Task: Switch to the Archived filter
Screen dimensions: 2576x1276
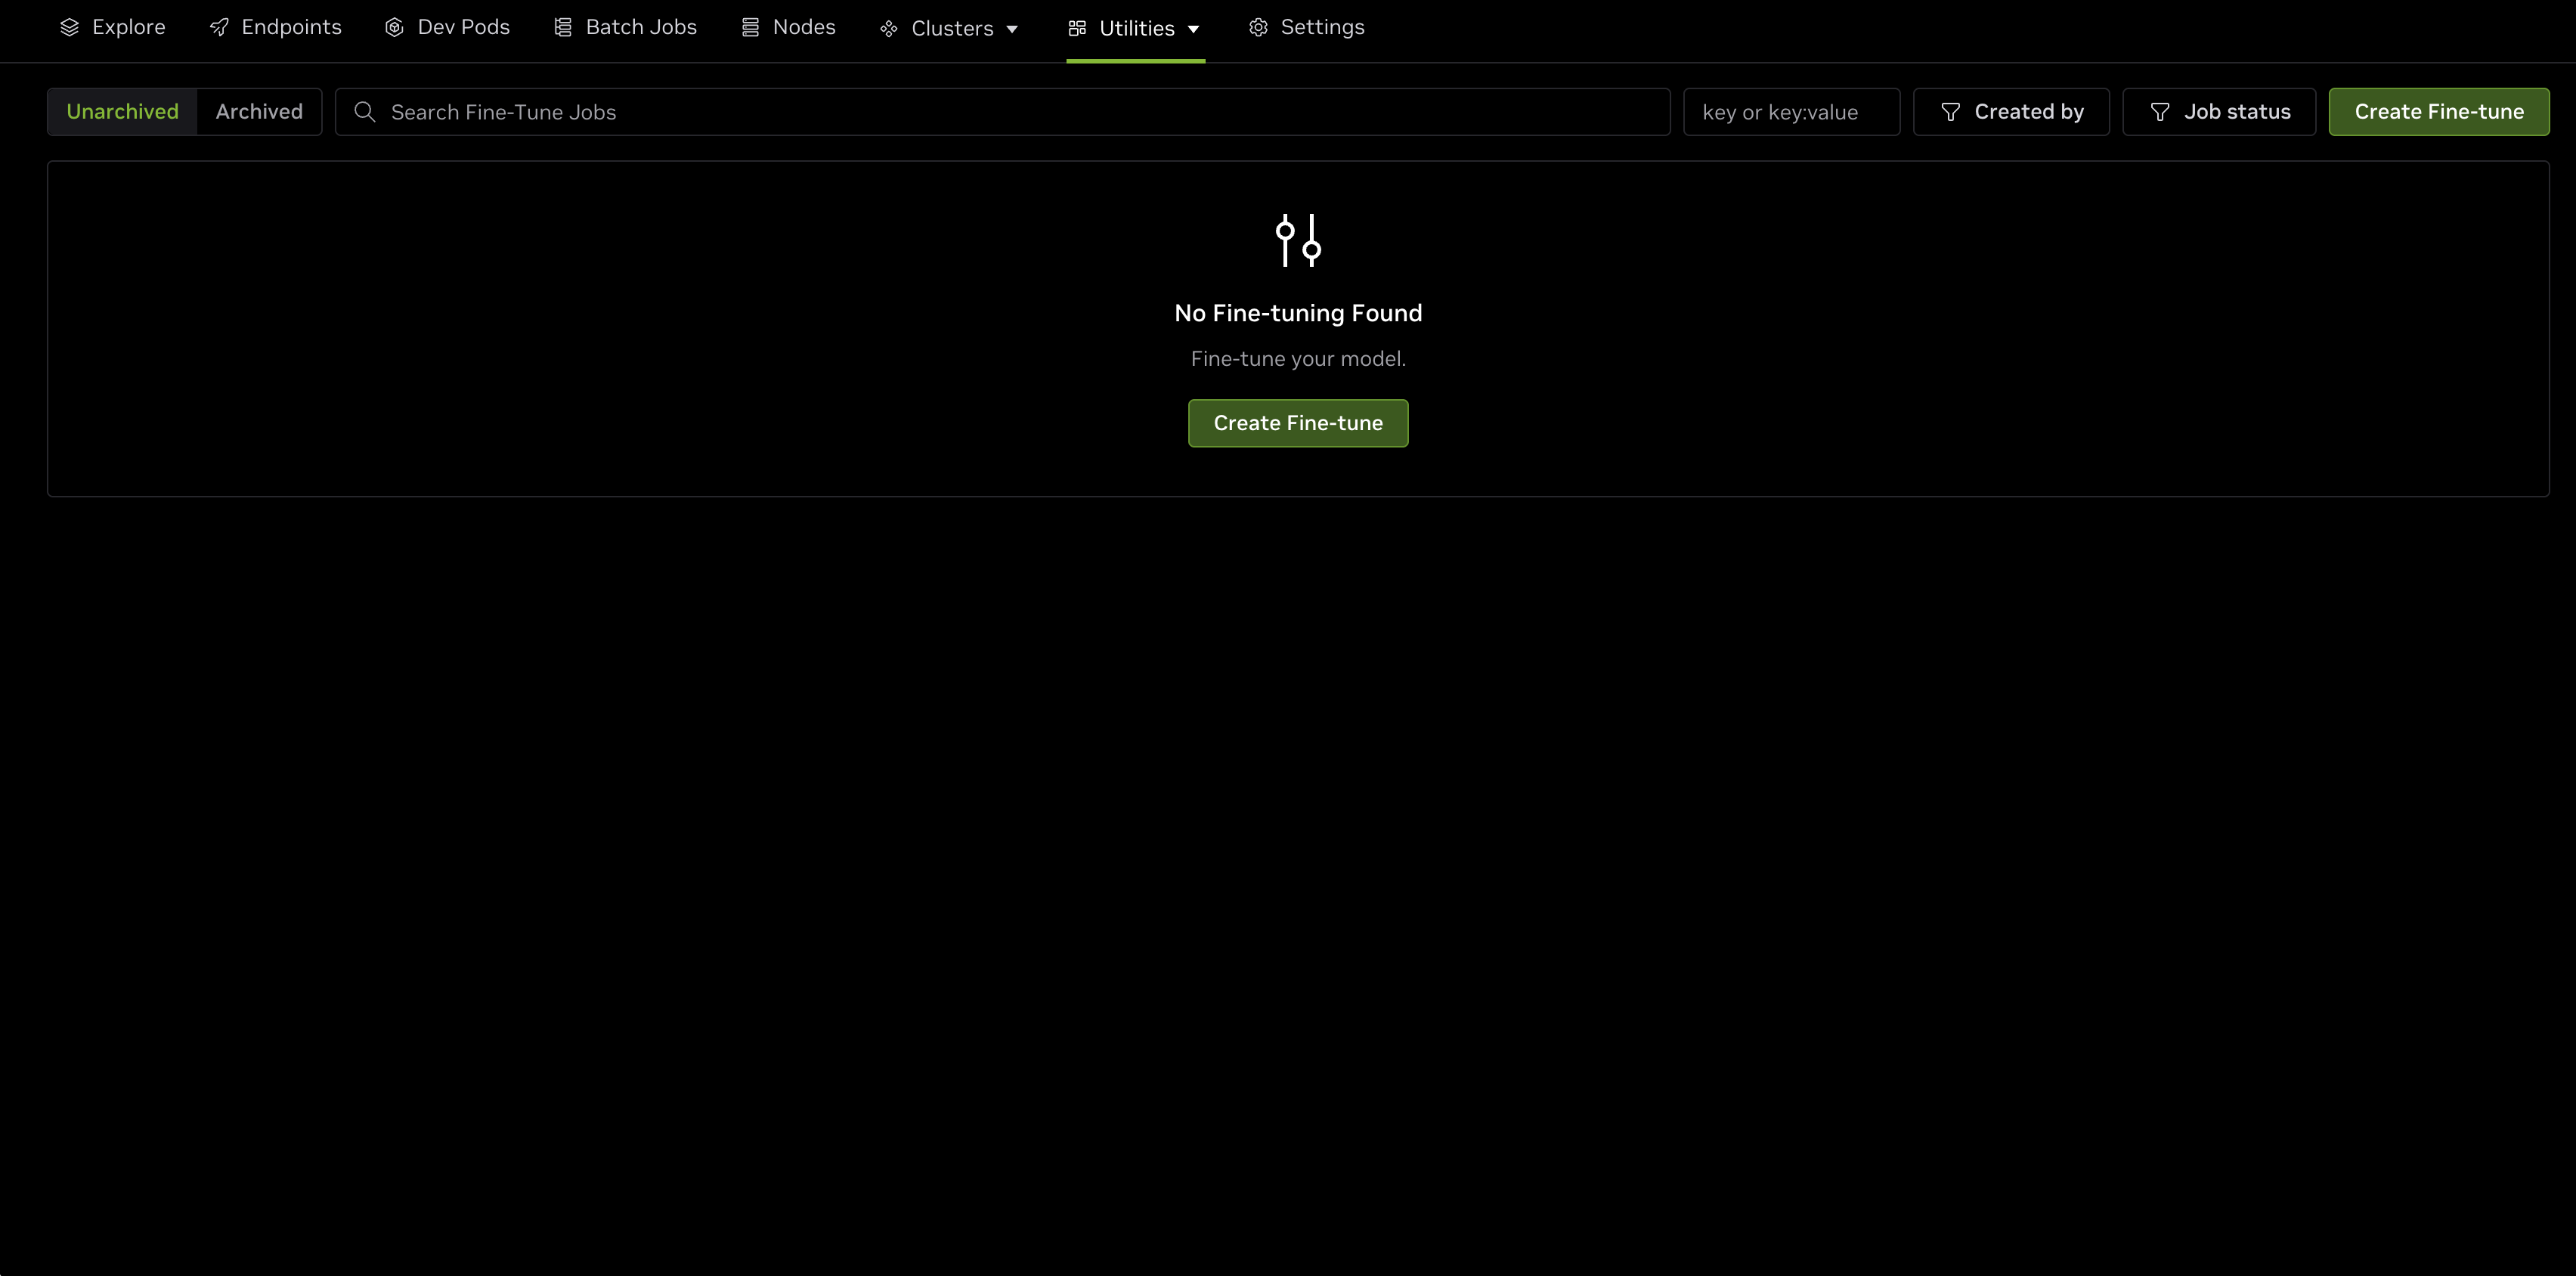Action: click(259, 111)
